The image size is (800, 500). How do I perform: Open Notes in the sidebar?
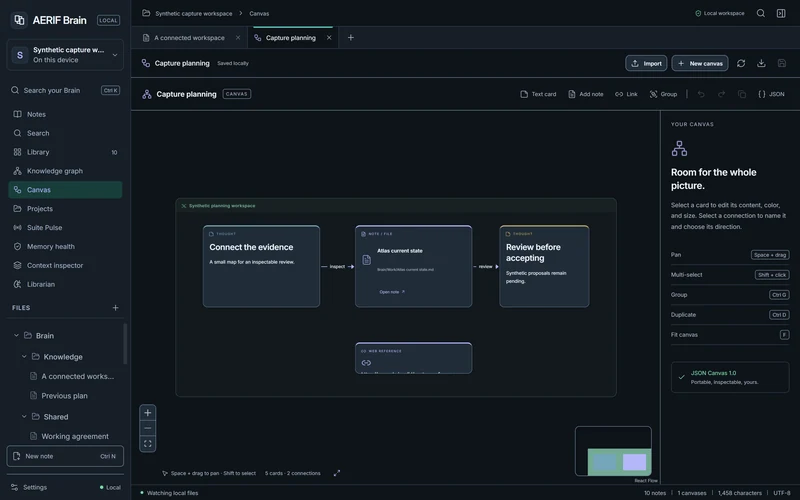65,114
